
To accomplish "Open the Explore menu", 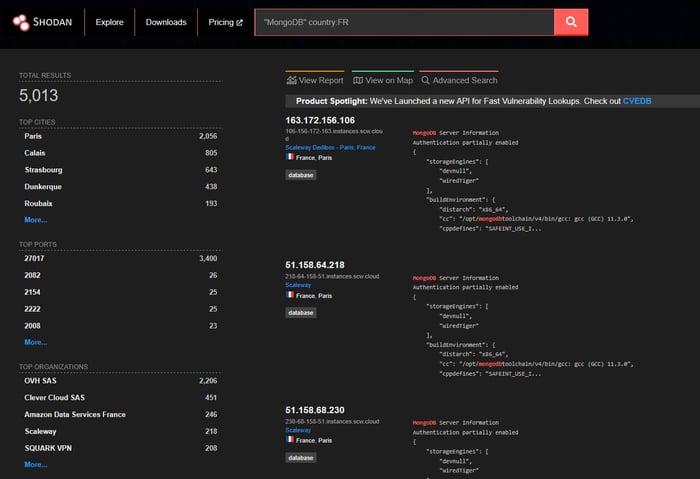I will click(109, 22).
